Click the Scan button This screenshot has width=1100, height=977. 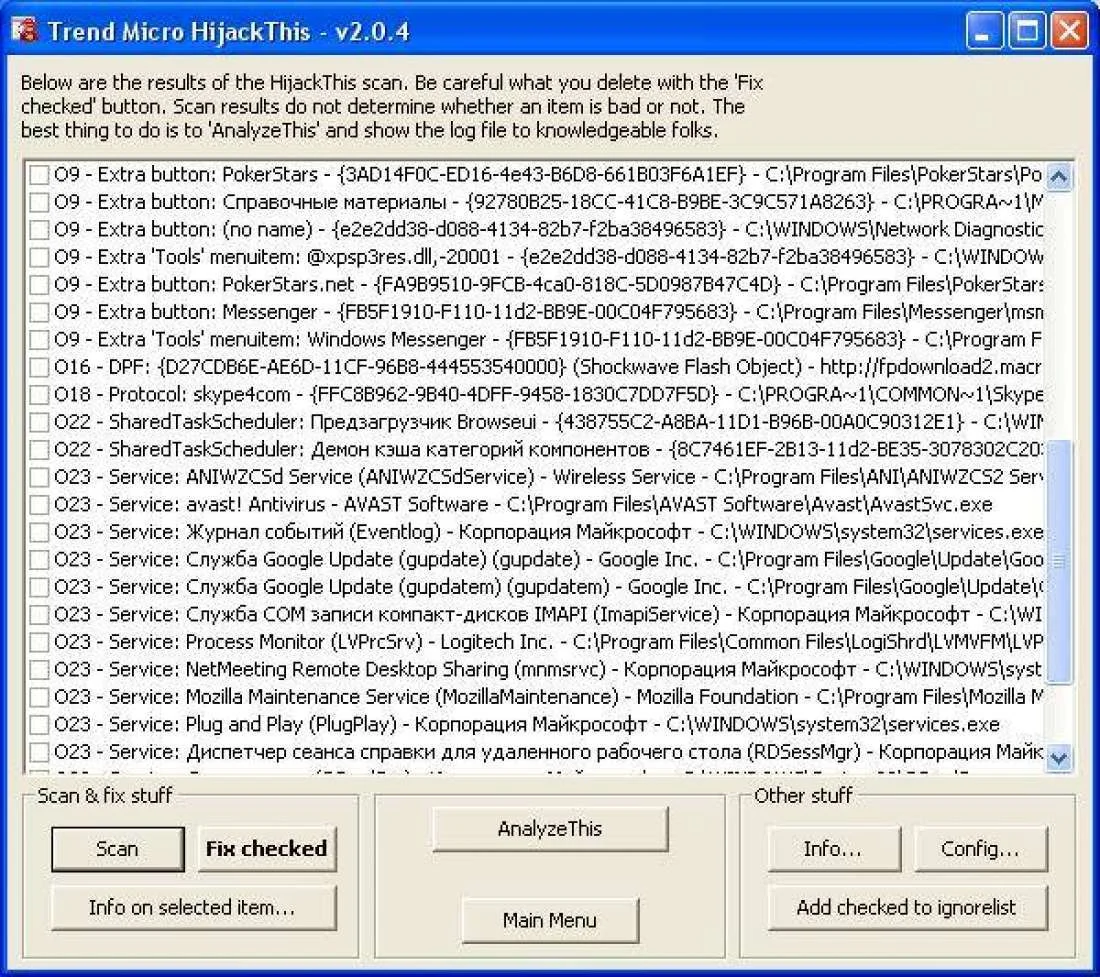pos(117,849)
